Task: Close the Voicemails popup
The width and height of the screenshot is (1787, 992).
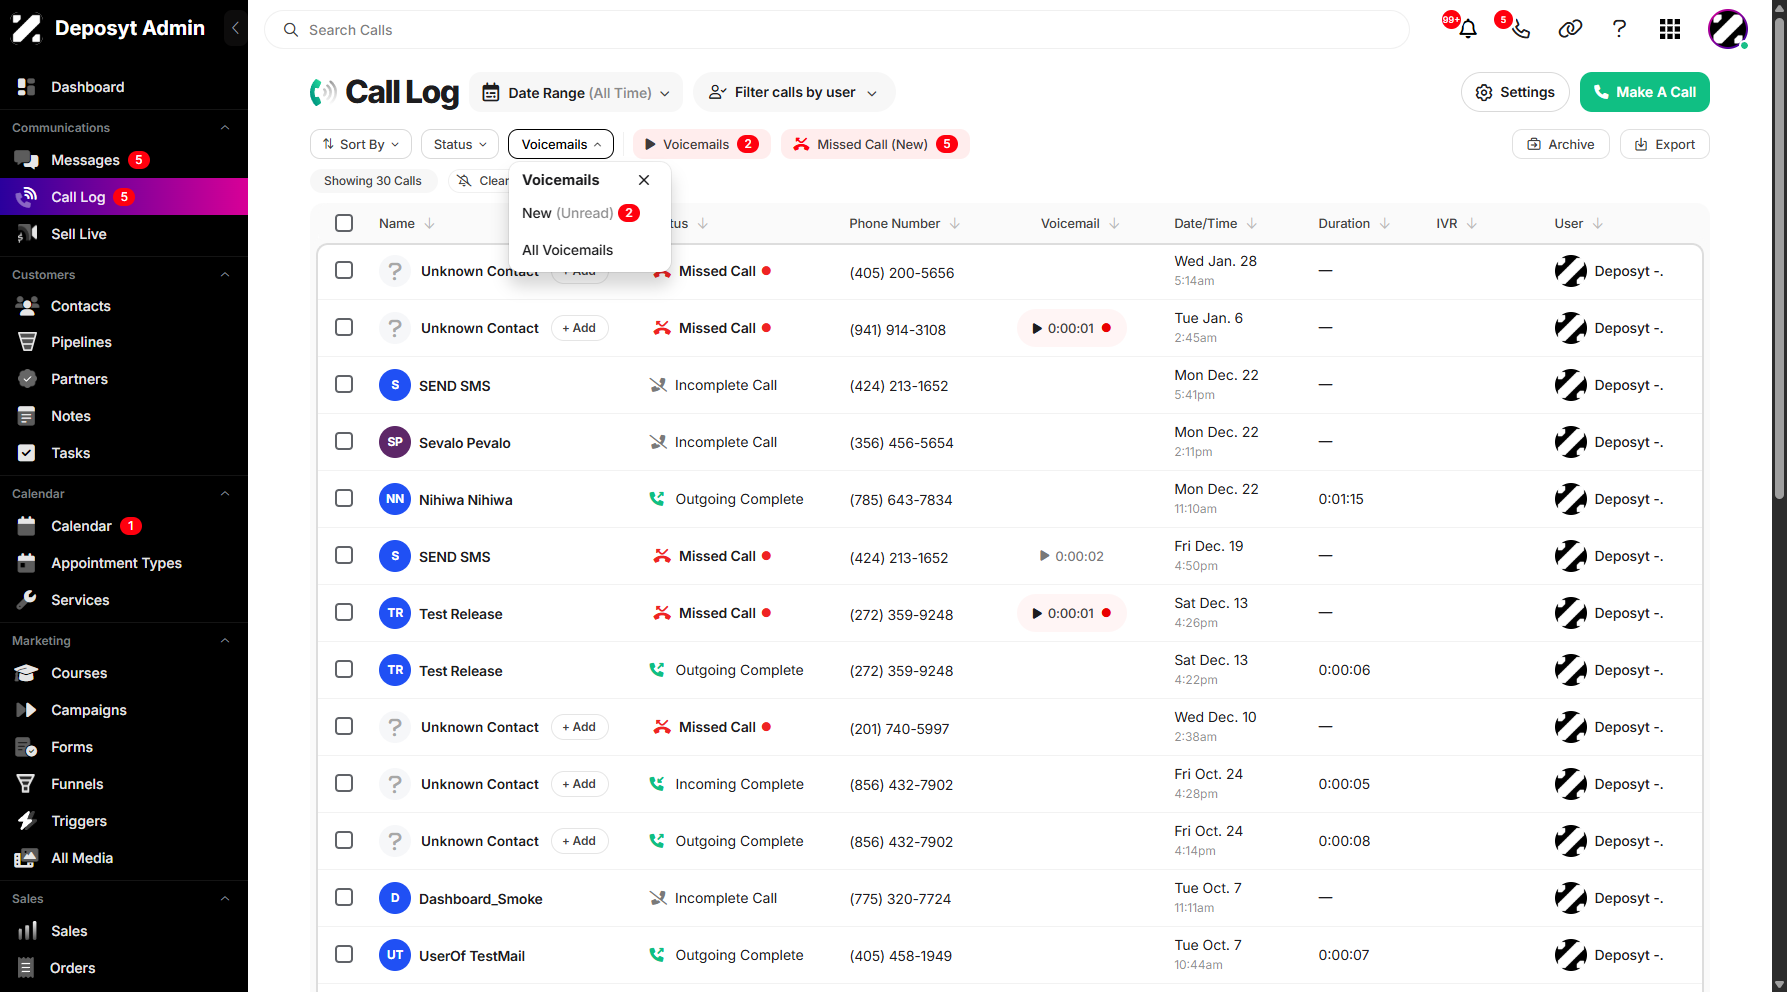Action: point(644,180)
